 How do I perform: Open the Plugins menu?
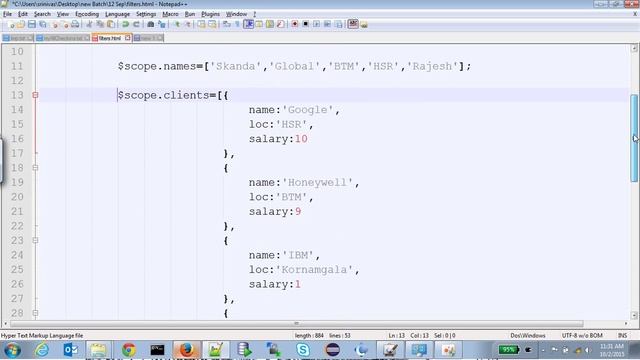(210, 14)
